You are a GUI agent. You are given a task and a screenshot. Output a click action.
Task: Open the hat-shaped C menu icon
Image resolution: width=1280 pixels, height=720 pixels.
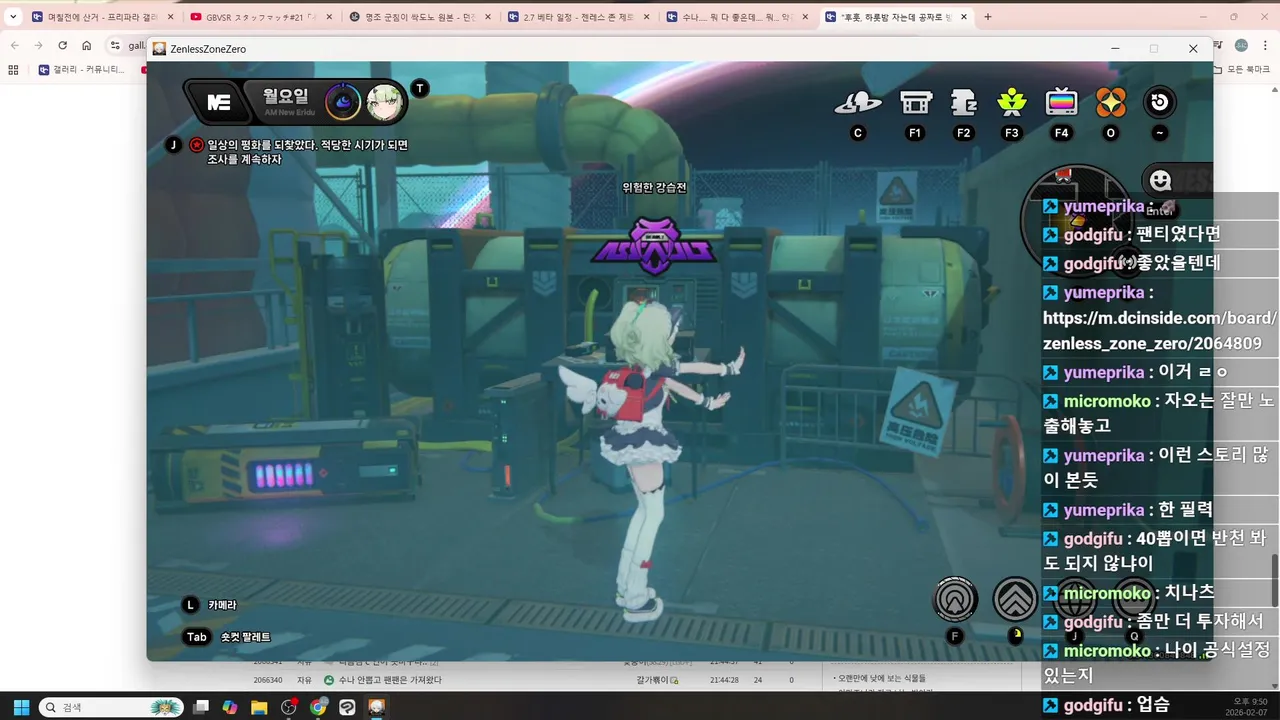click(x=858, y=102)
